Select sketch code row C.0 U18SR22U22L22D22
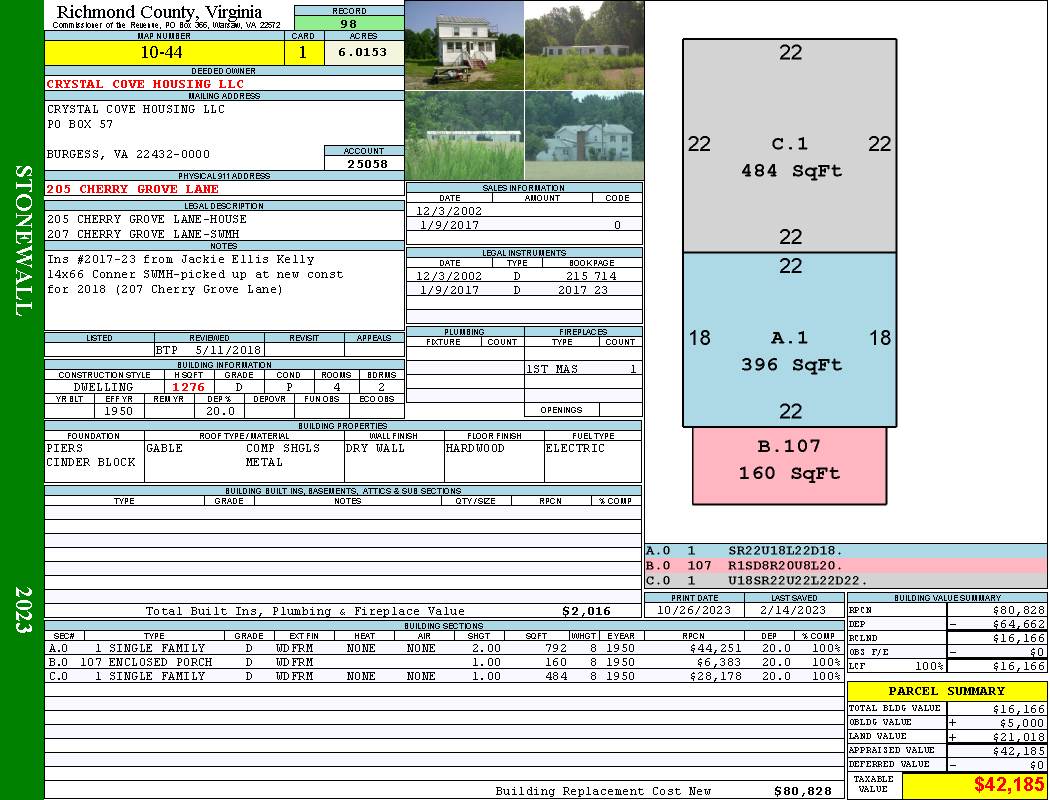 pyautogui.click(x=846, y=580)
